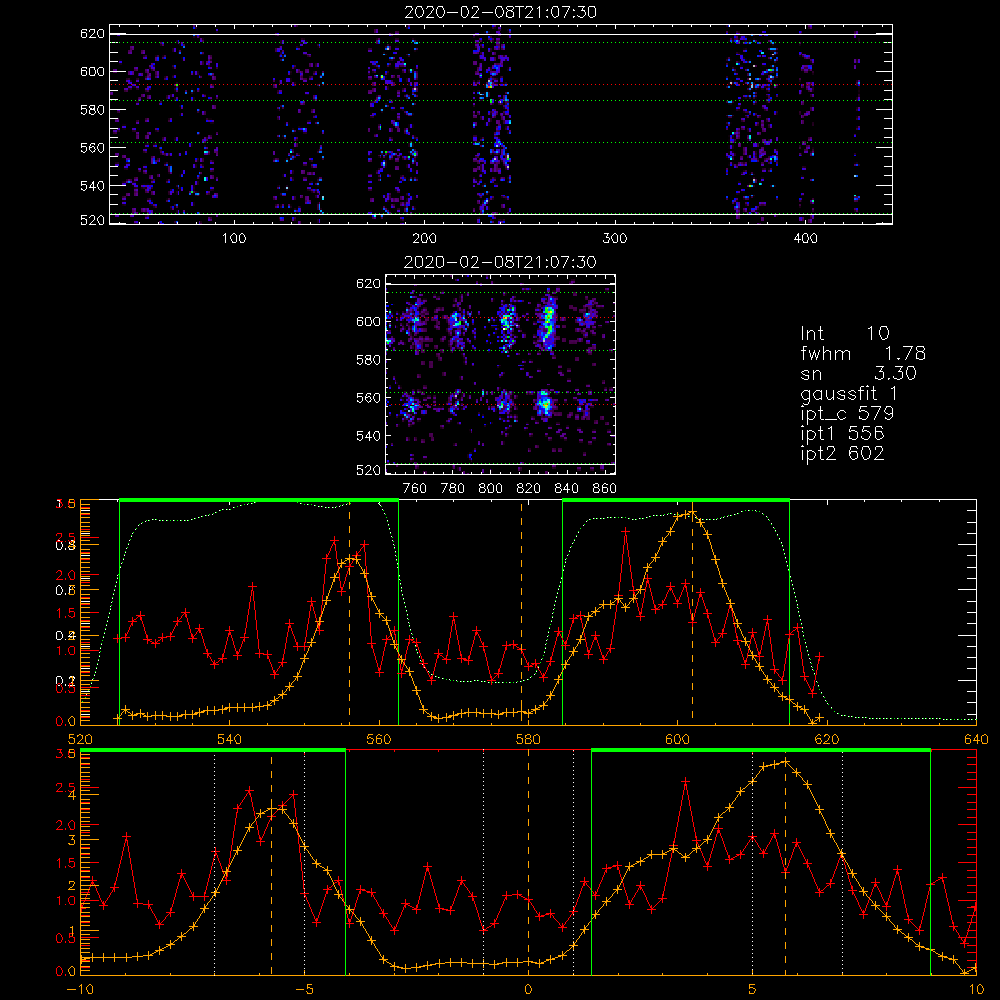Click the "ipt_c 579" center value
1000x1000 pixels.
tap(847, 413)
